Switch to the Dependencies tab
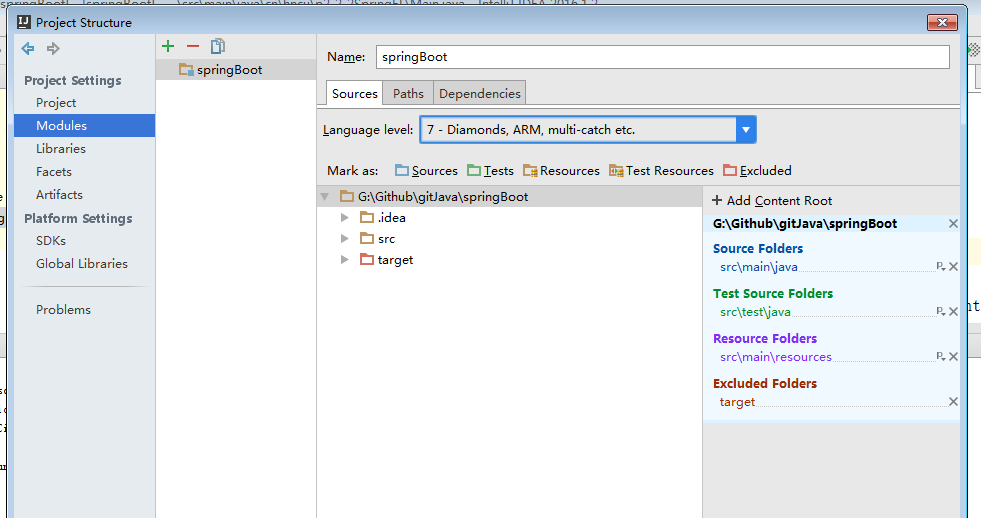The height and width of the screenshot is (518, 981). click(x=480, y=93)
